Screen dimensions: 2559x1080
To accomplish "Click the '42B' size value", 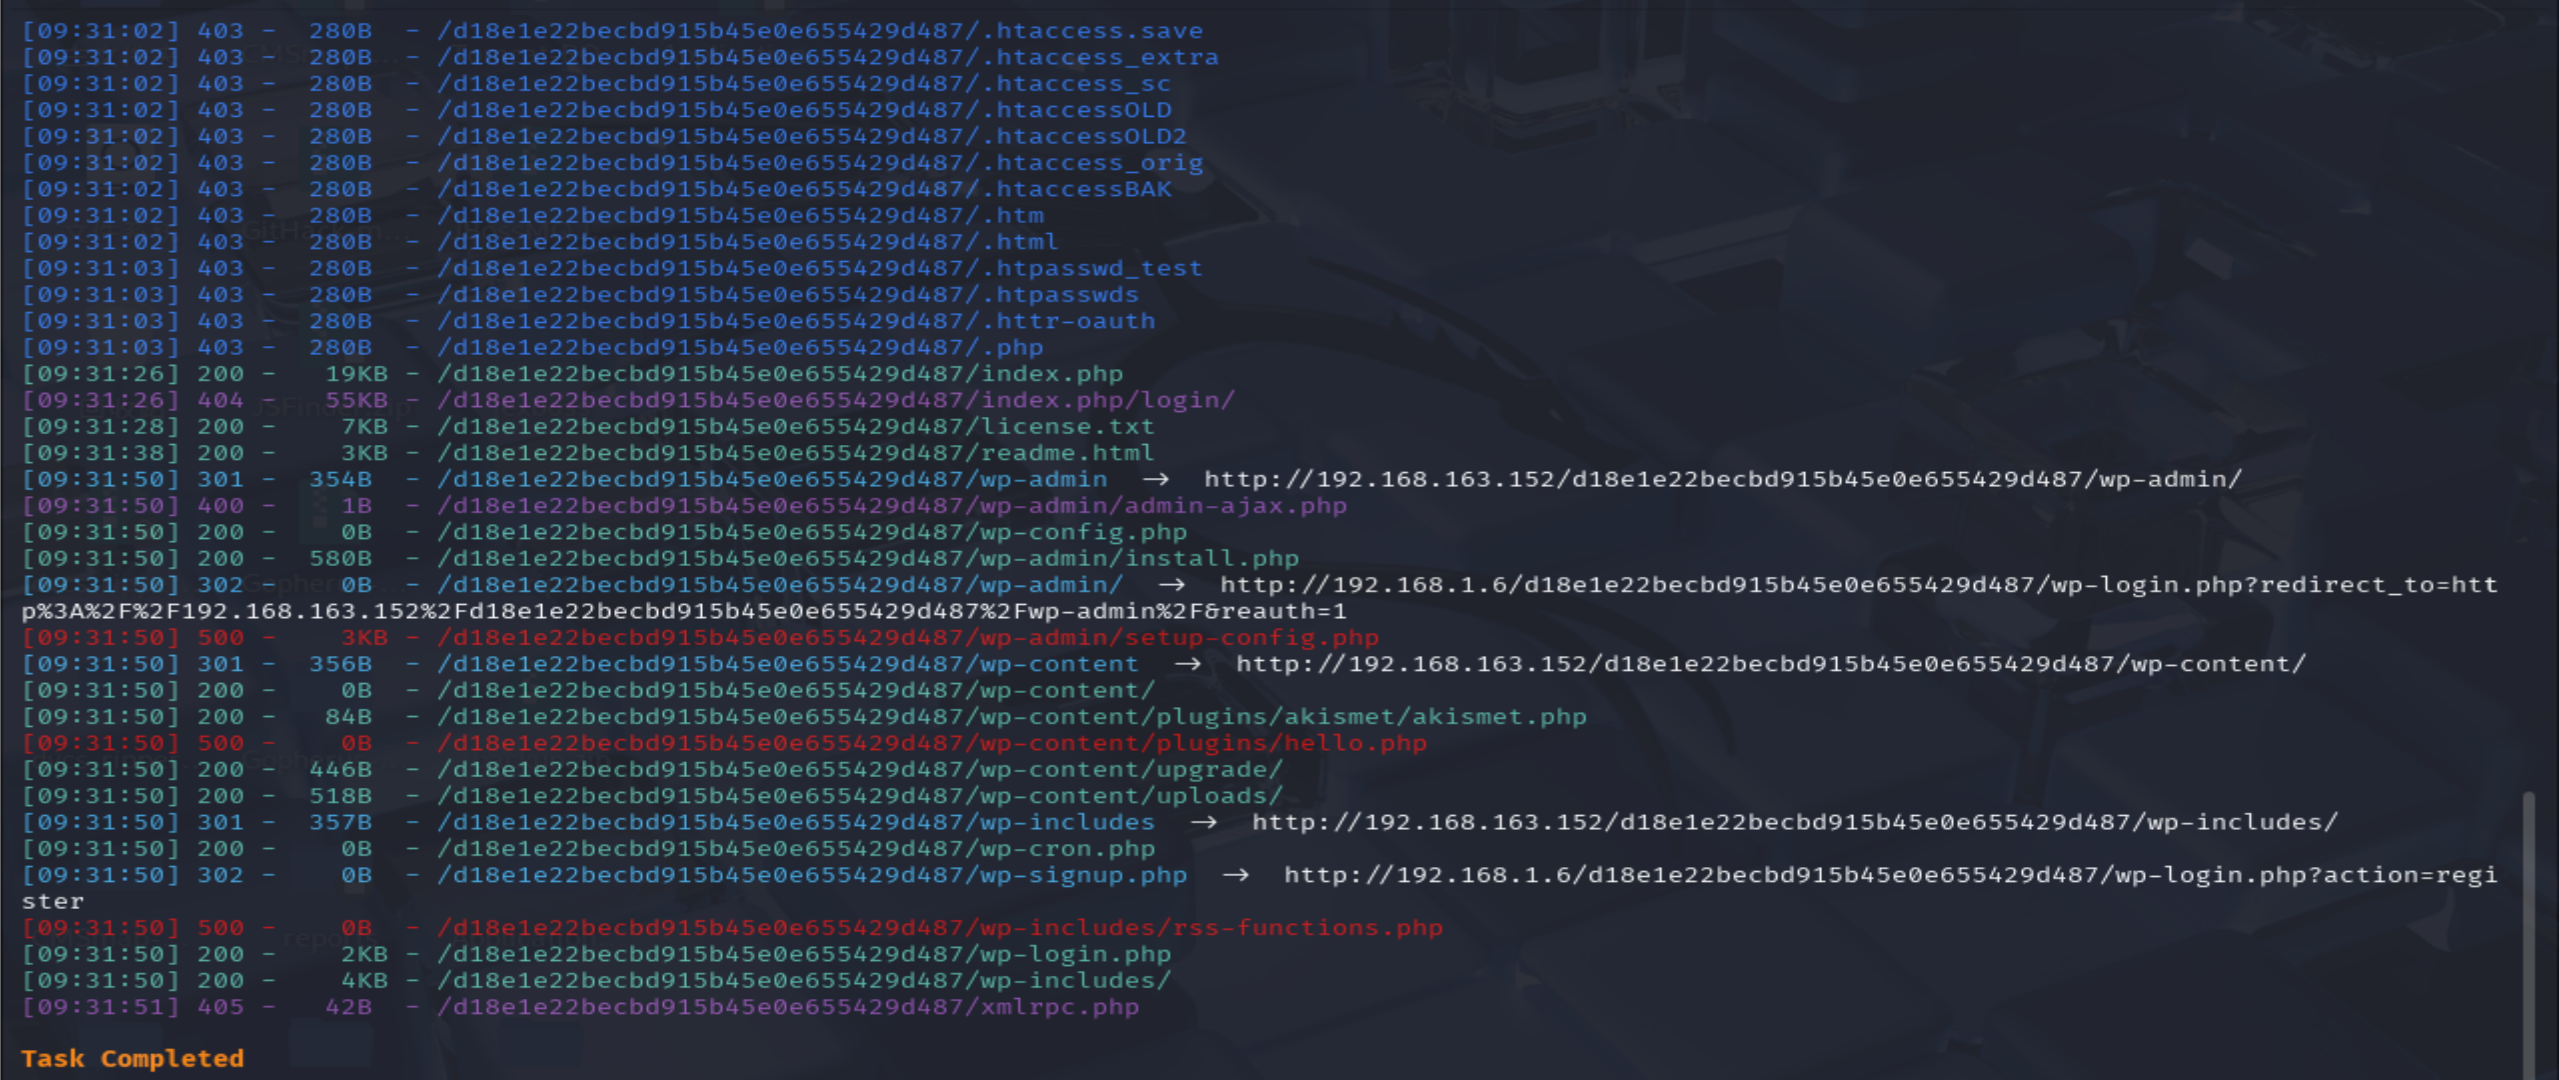I will [x=348, y=1007].
